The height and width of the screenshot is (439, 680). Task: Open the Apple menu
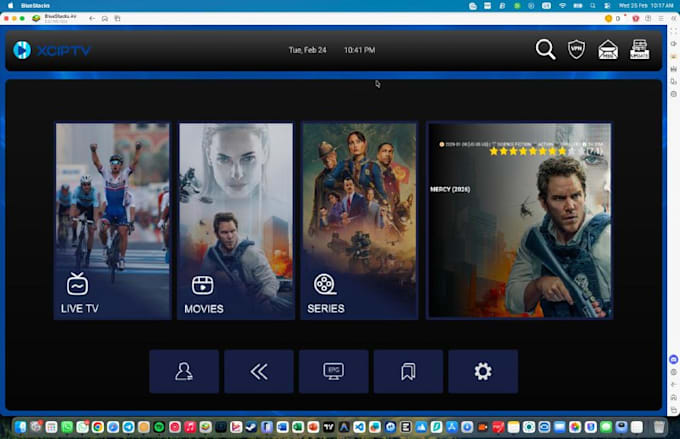[10, 6]
